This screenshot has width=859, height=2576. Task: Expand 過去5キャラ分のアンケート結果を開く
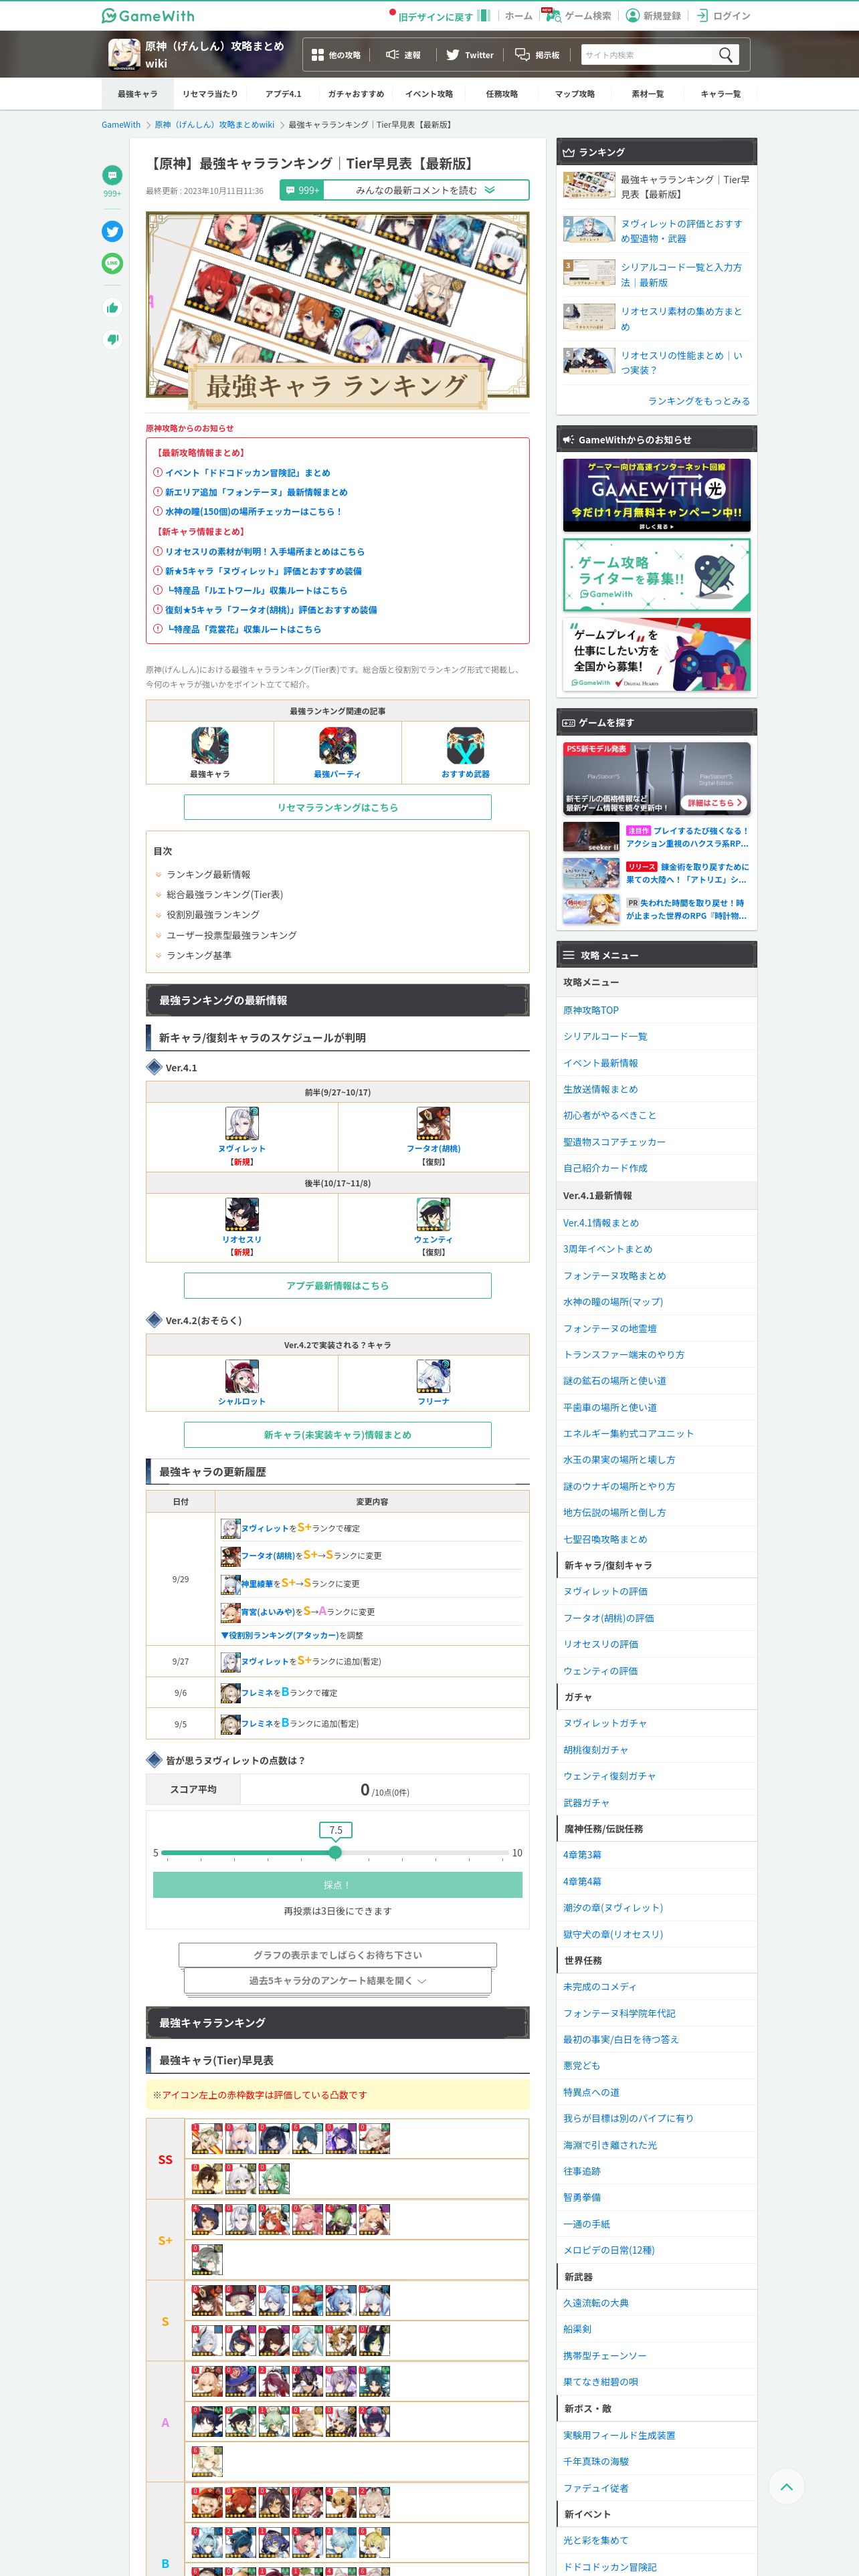tap(337, 1980)
